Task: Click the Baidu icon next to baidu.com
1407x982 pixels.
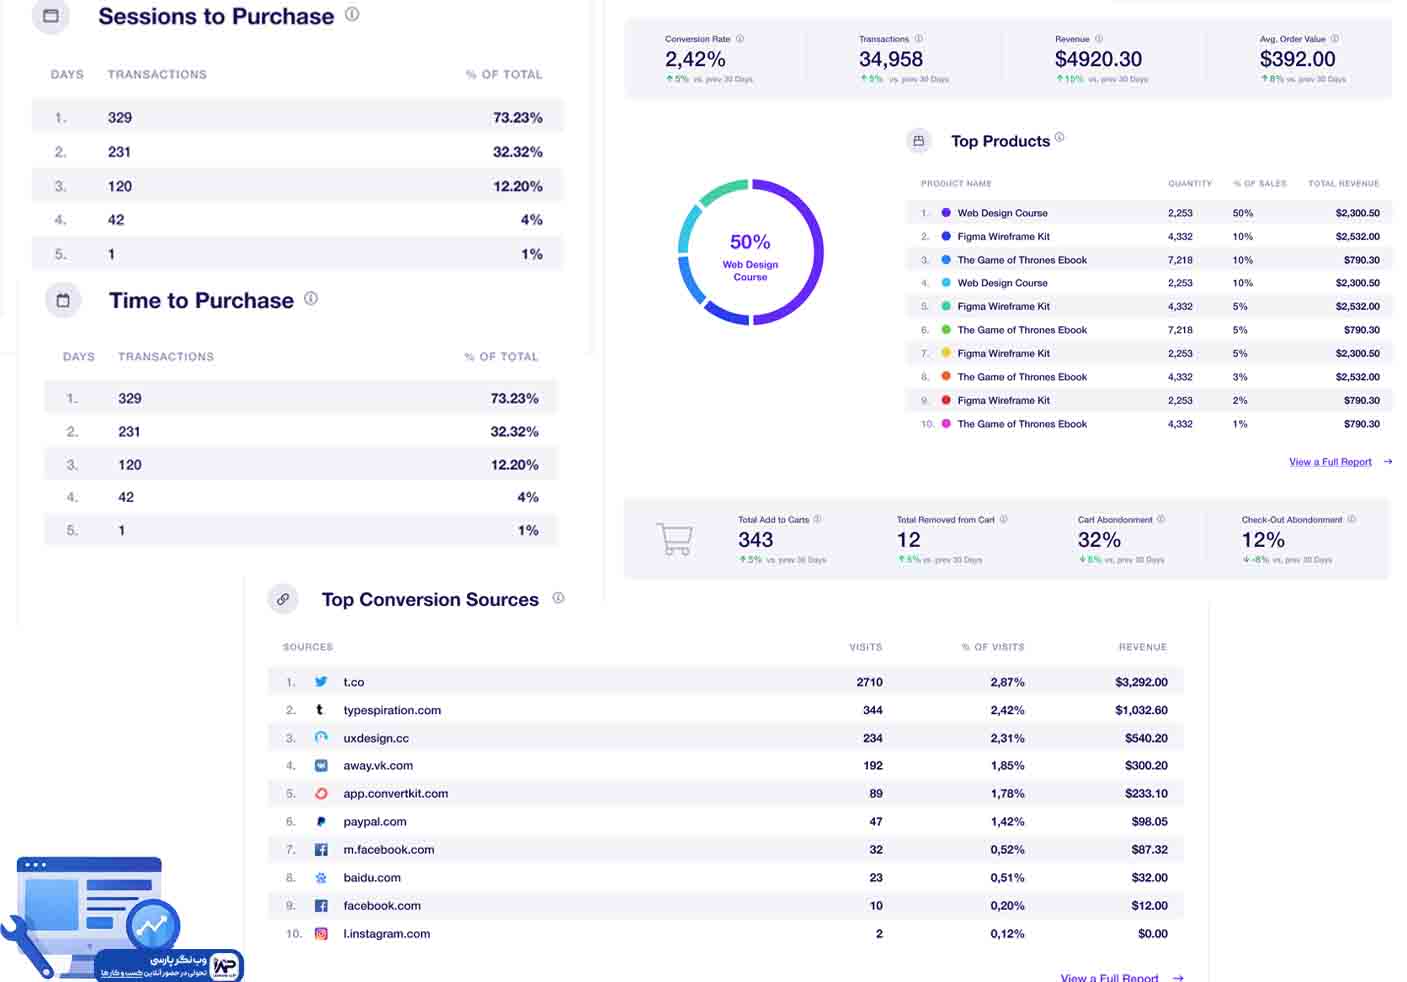Action: pyautogui.click(x=321, y=877)
